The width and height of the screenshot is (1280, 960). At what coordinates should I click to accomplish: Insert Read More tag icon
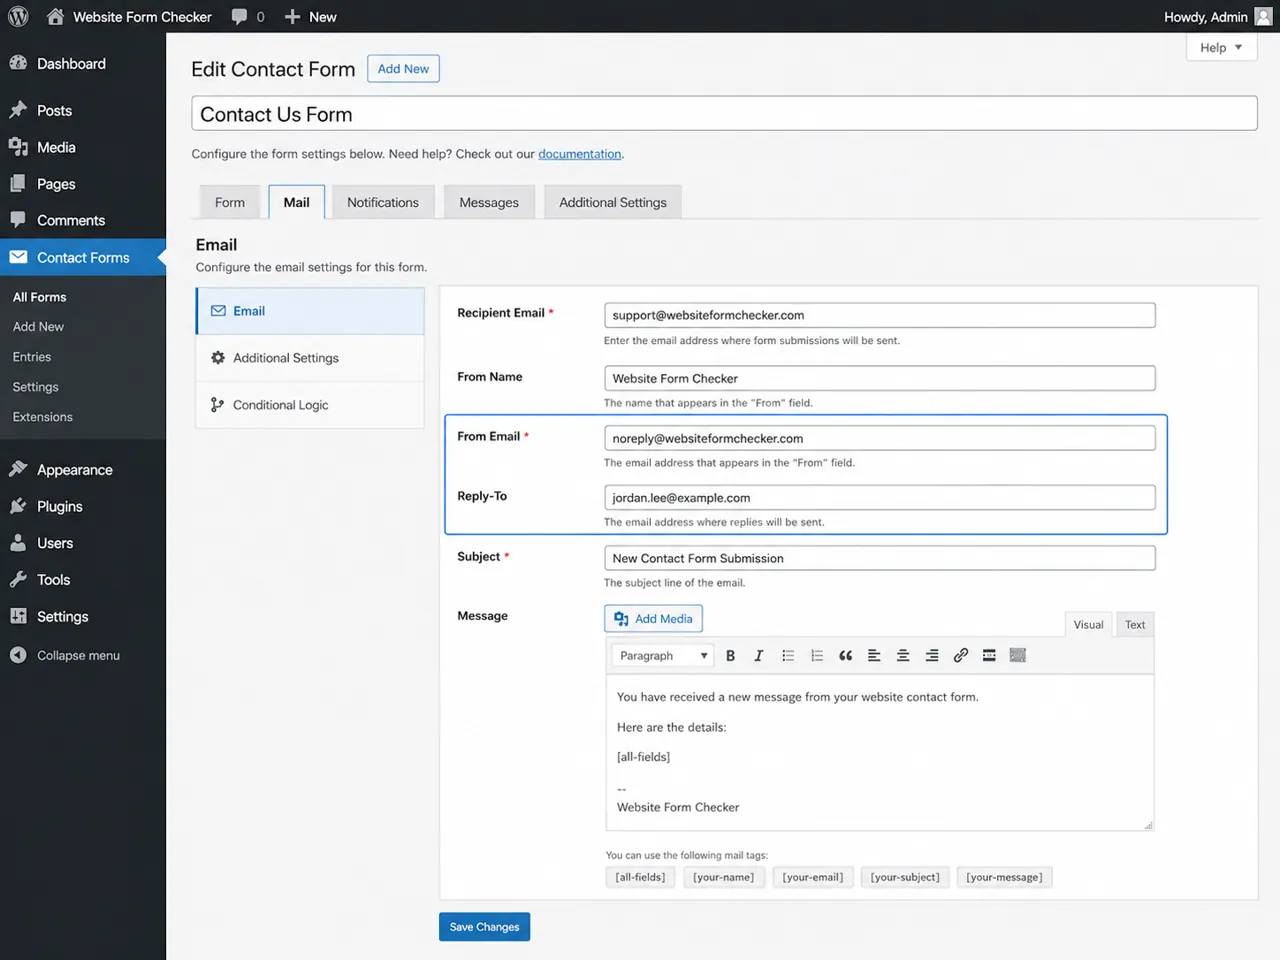(x=989, y=656)
